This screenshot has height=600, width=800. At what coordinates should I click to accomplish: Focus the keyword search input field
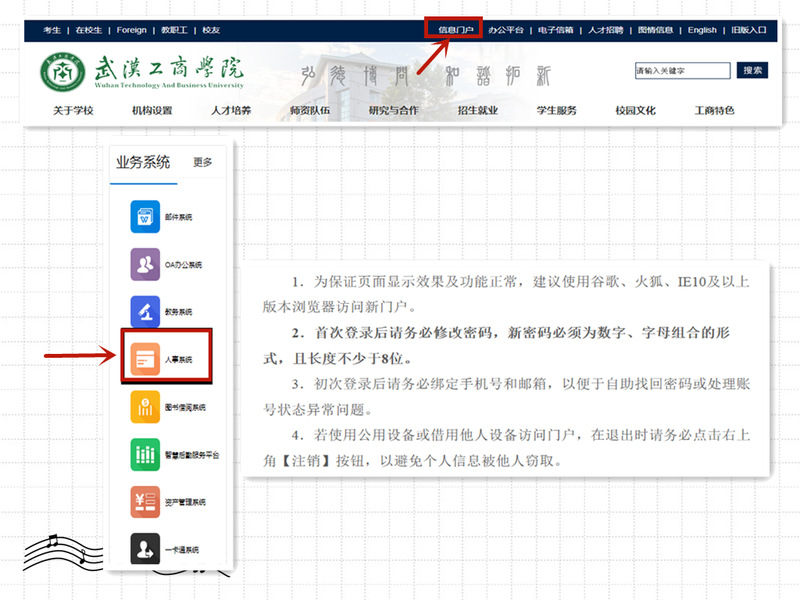682,71
